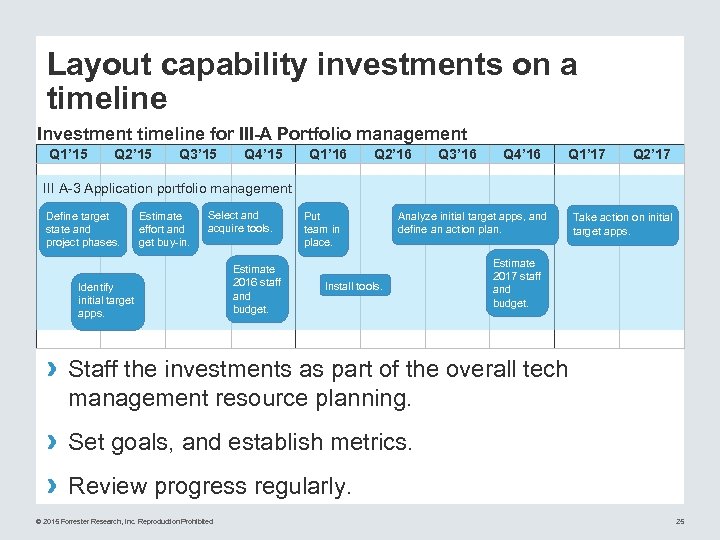Select the 'Put team in place' box
This screenshot has height=540, width=720.
323,229
